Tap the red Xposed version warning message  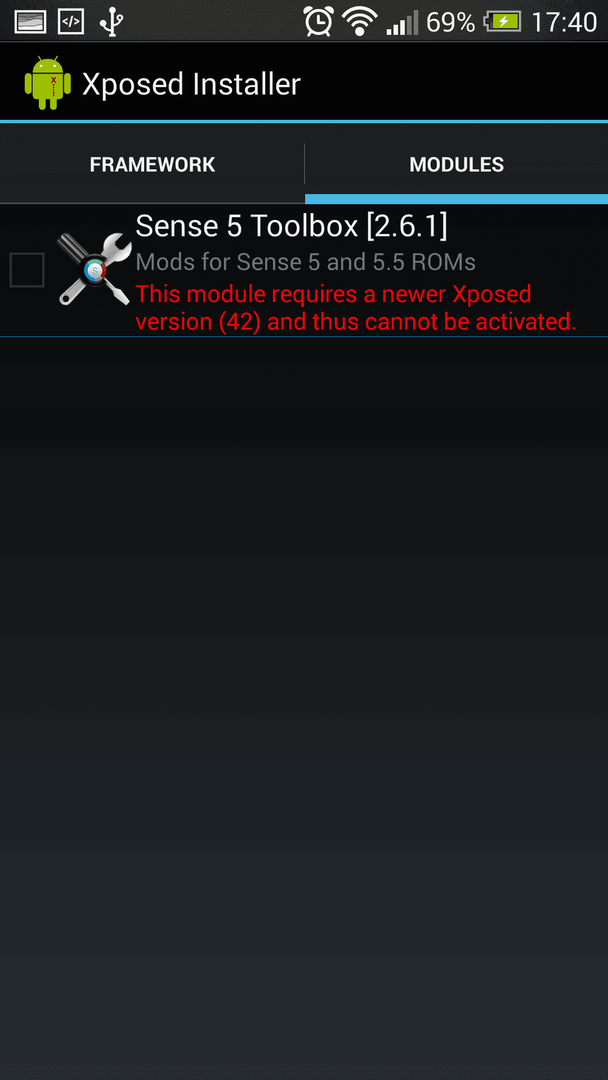(355, 308)
